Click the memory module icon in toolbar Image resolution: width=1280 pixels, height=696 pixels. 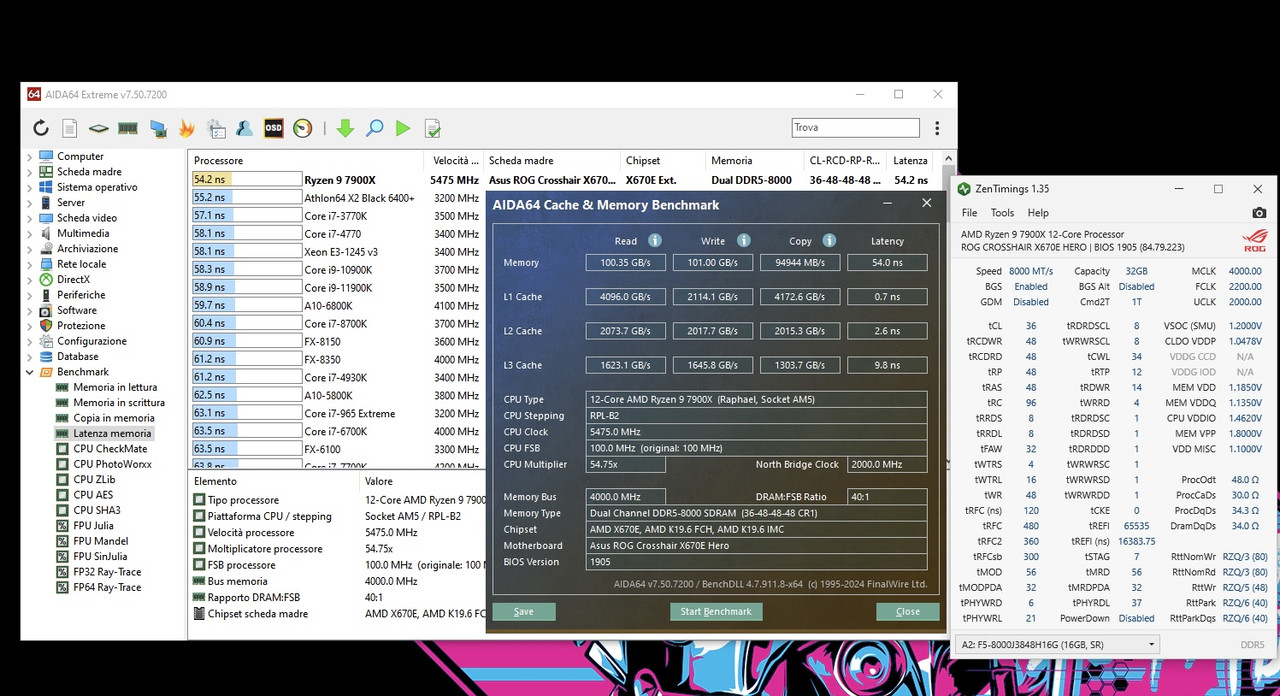tap(128, 128)
